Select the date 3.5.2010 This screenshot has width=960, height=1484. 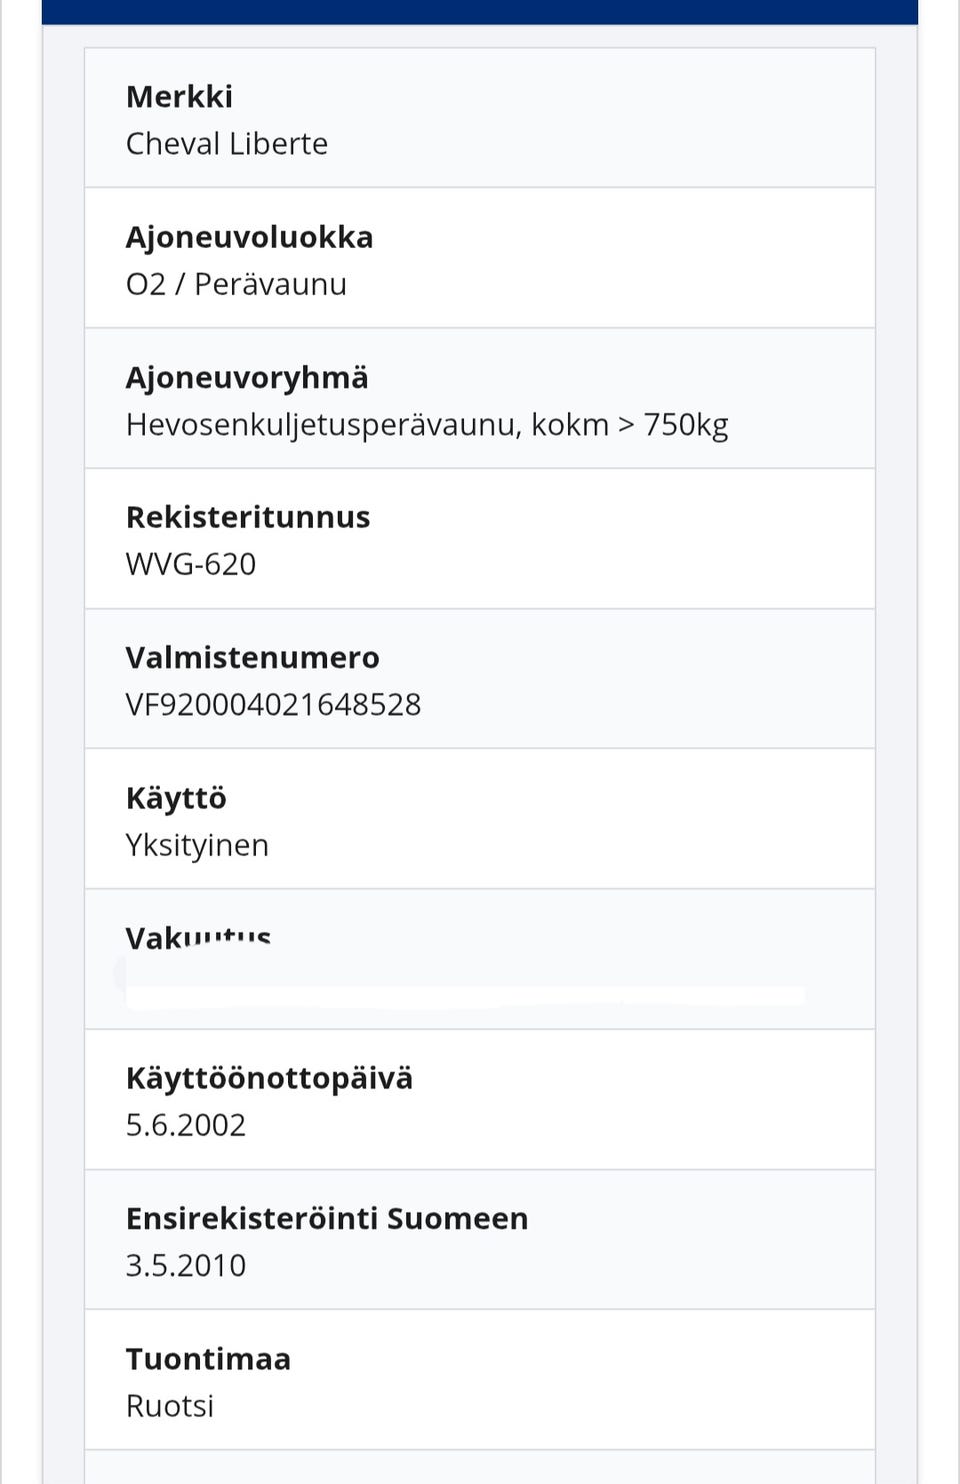[186, 1265]
